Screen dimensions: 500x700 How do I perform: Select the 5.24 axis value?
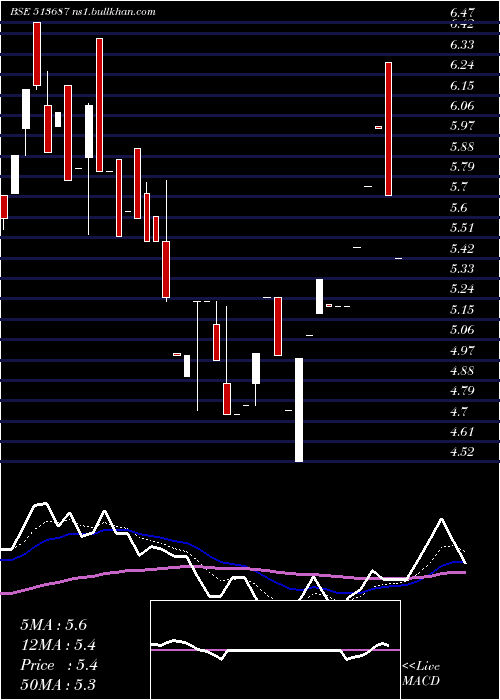tap(462, 289)
